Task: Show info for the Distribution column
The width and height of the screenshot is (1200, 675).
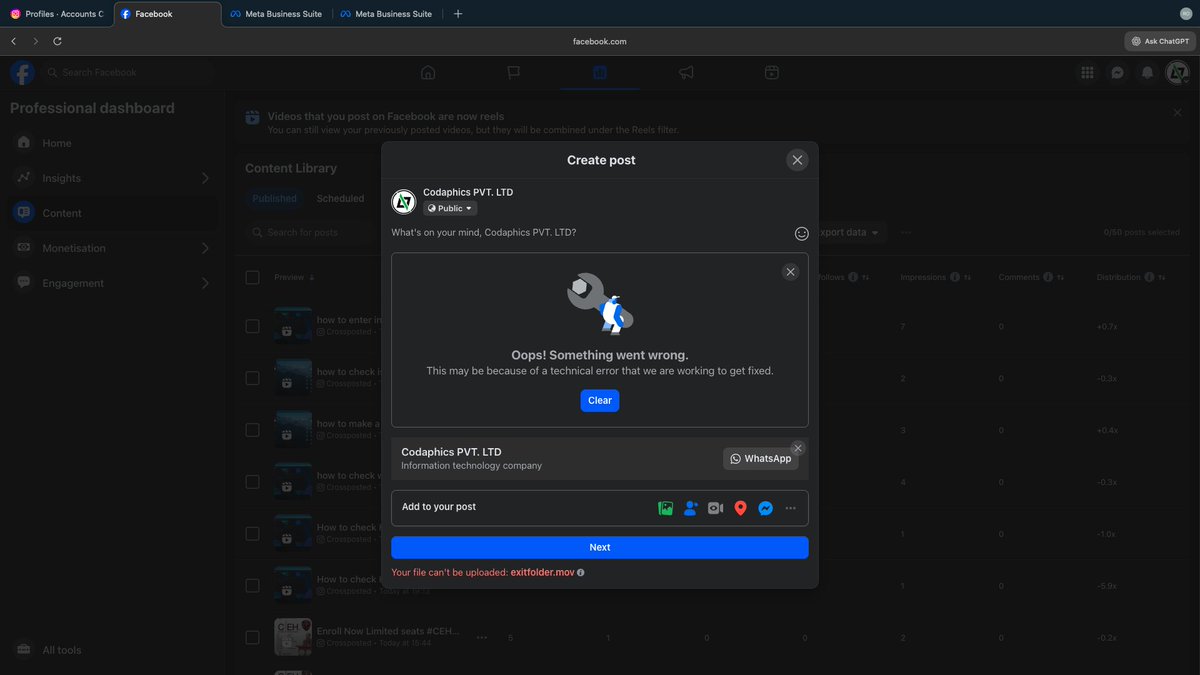Action: pyautogui.click(x=1148, y=277)
